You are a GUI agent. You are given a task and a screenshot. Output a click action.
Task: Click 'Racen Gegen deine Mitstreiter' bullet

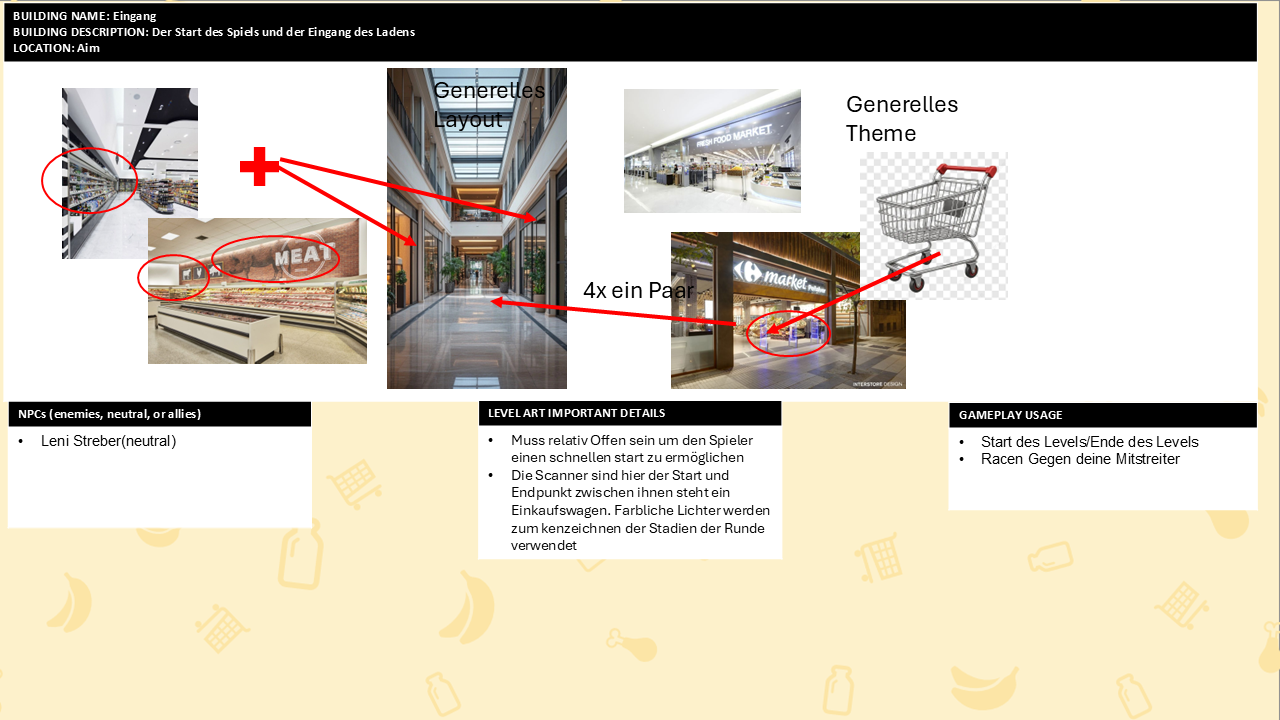(1081, 459)
